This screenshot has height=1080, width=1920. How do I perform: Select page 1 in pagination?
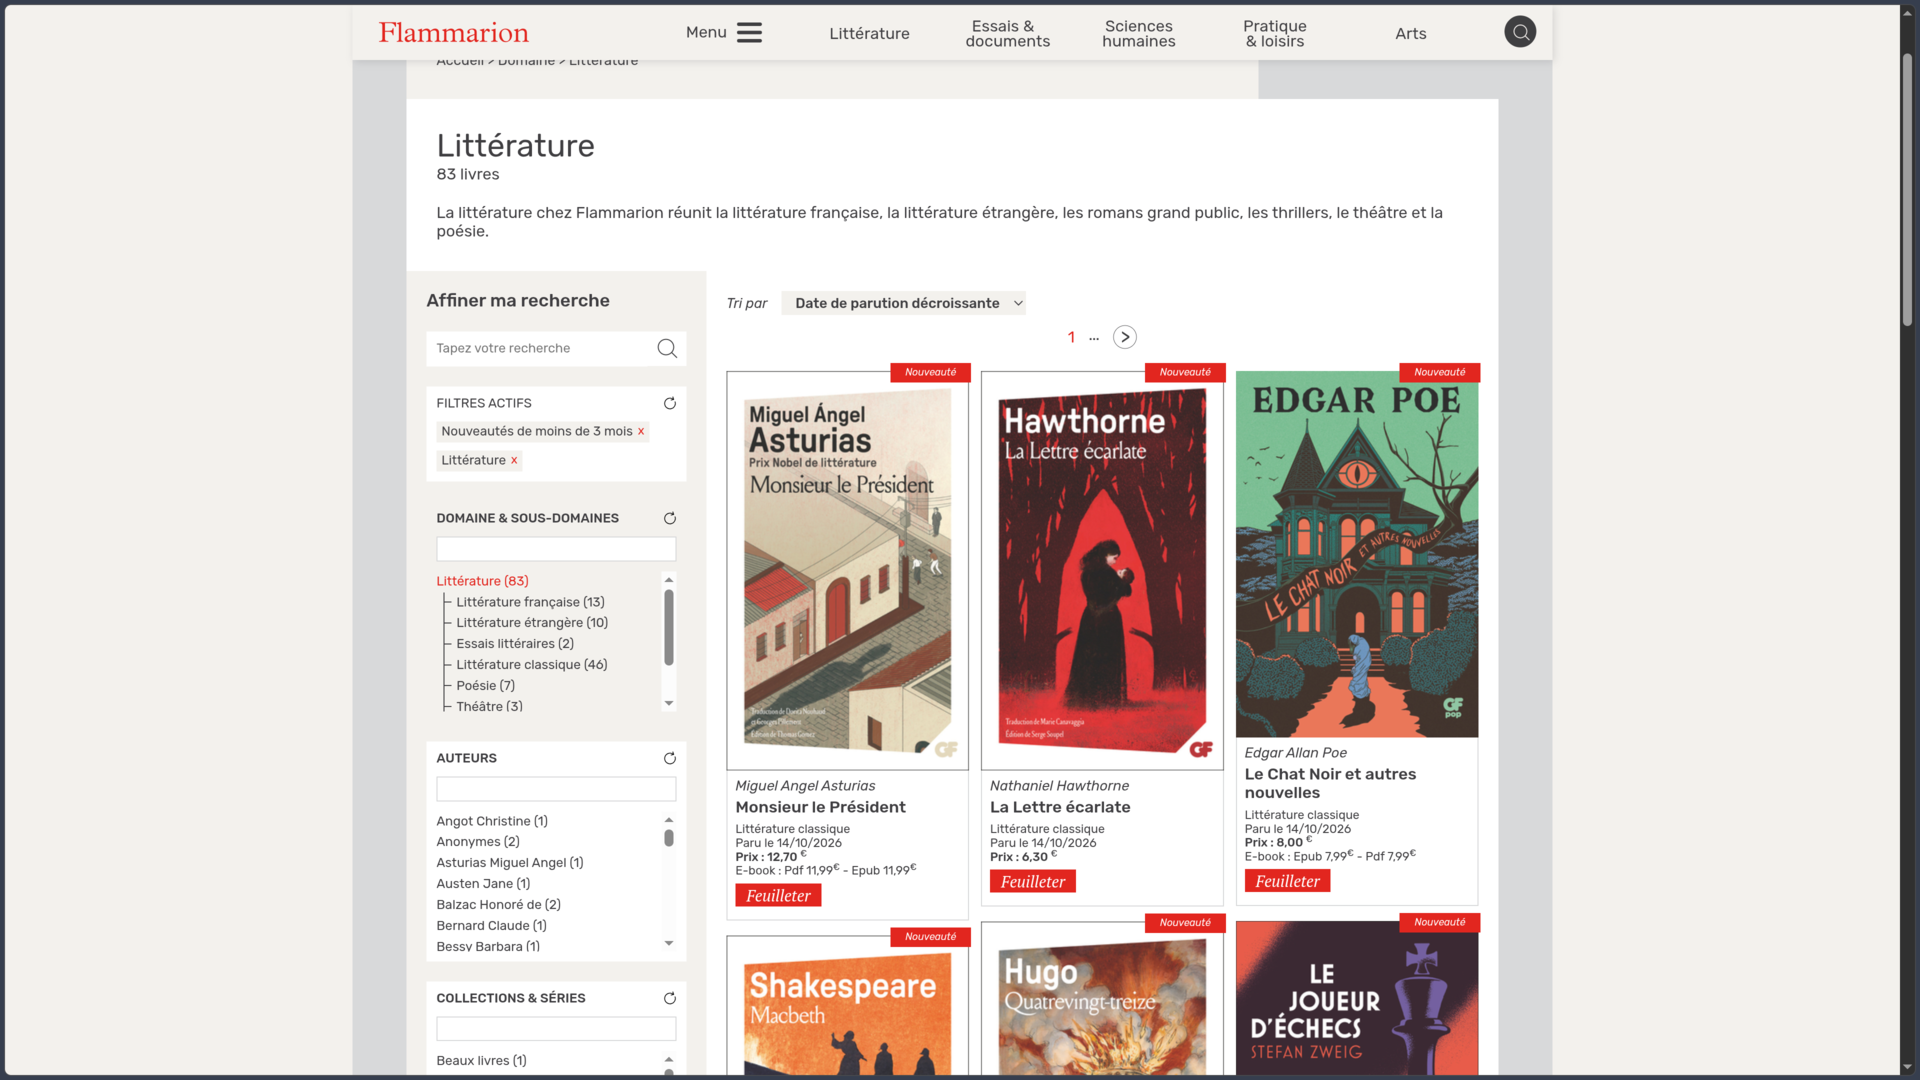[x=1071, y=338]
